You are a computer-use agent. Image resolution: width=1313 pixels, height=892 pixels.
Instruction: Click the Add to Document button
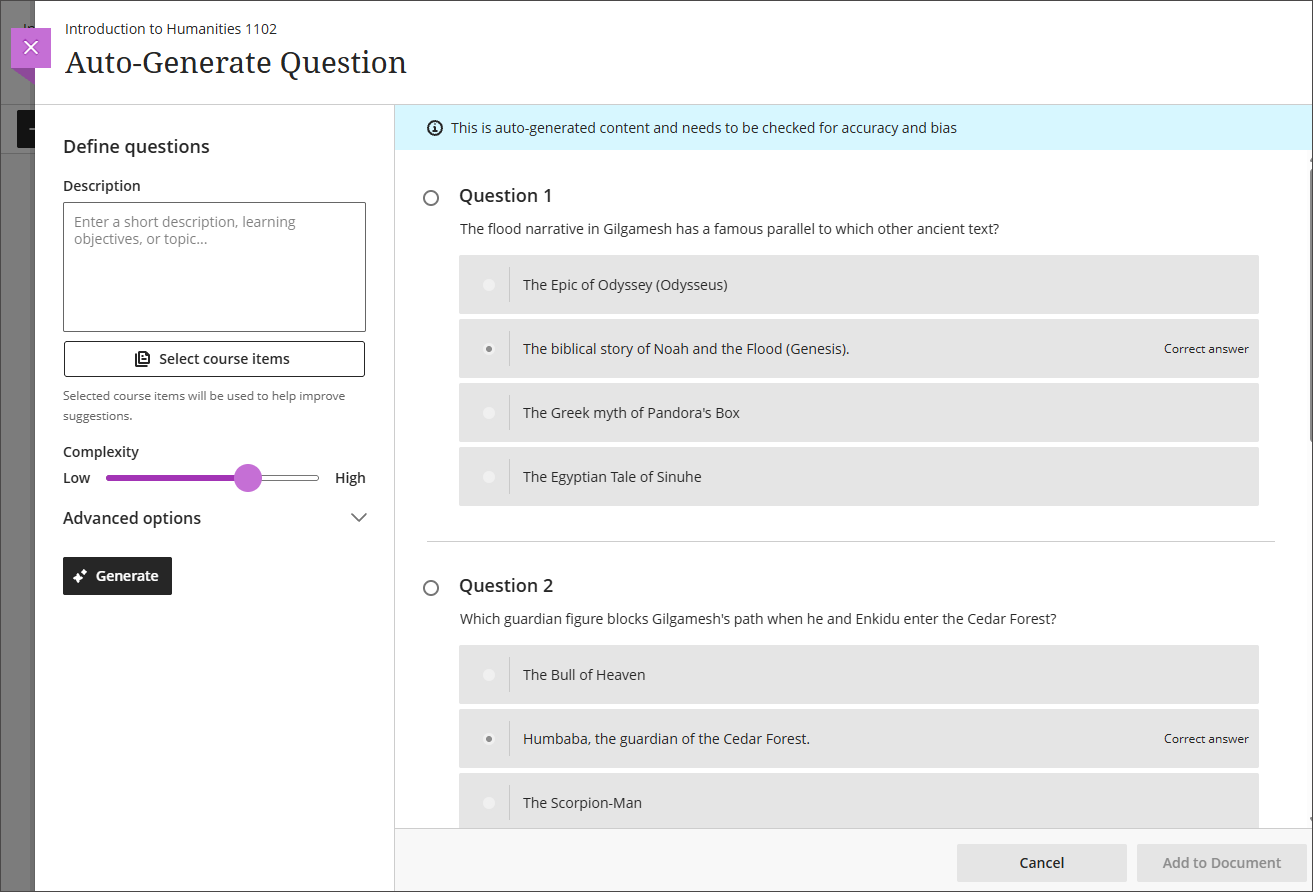1221,862
